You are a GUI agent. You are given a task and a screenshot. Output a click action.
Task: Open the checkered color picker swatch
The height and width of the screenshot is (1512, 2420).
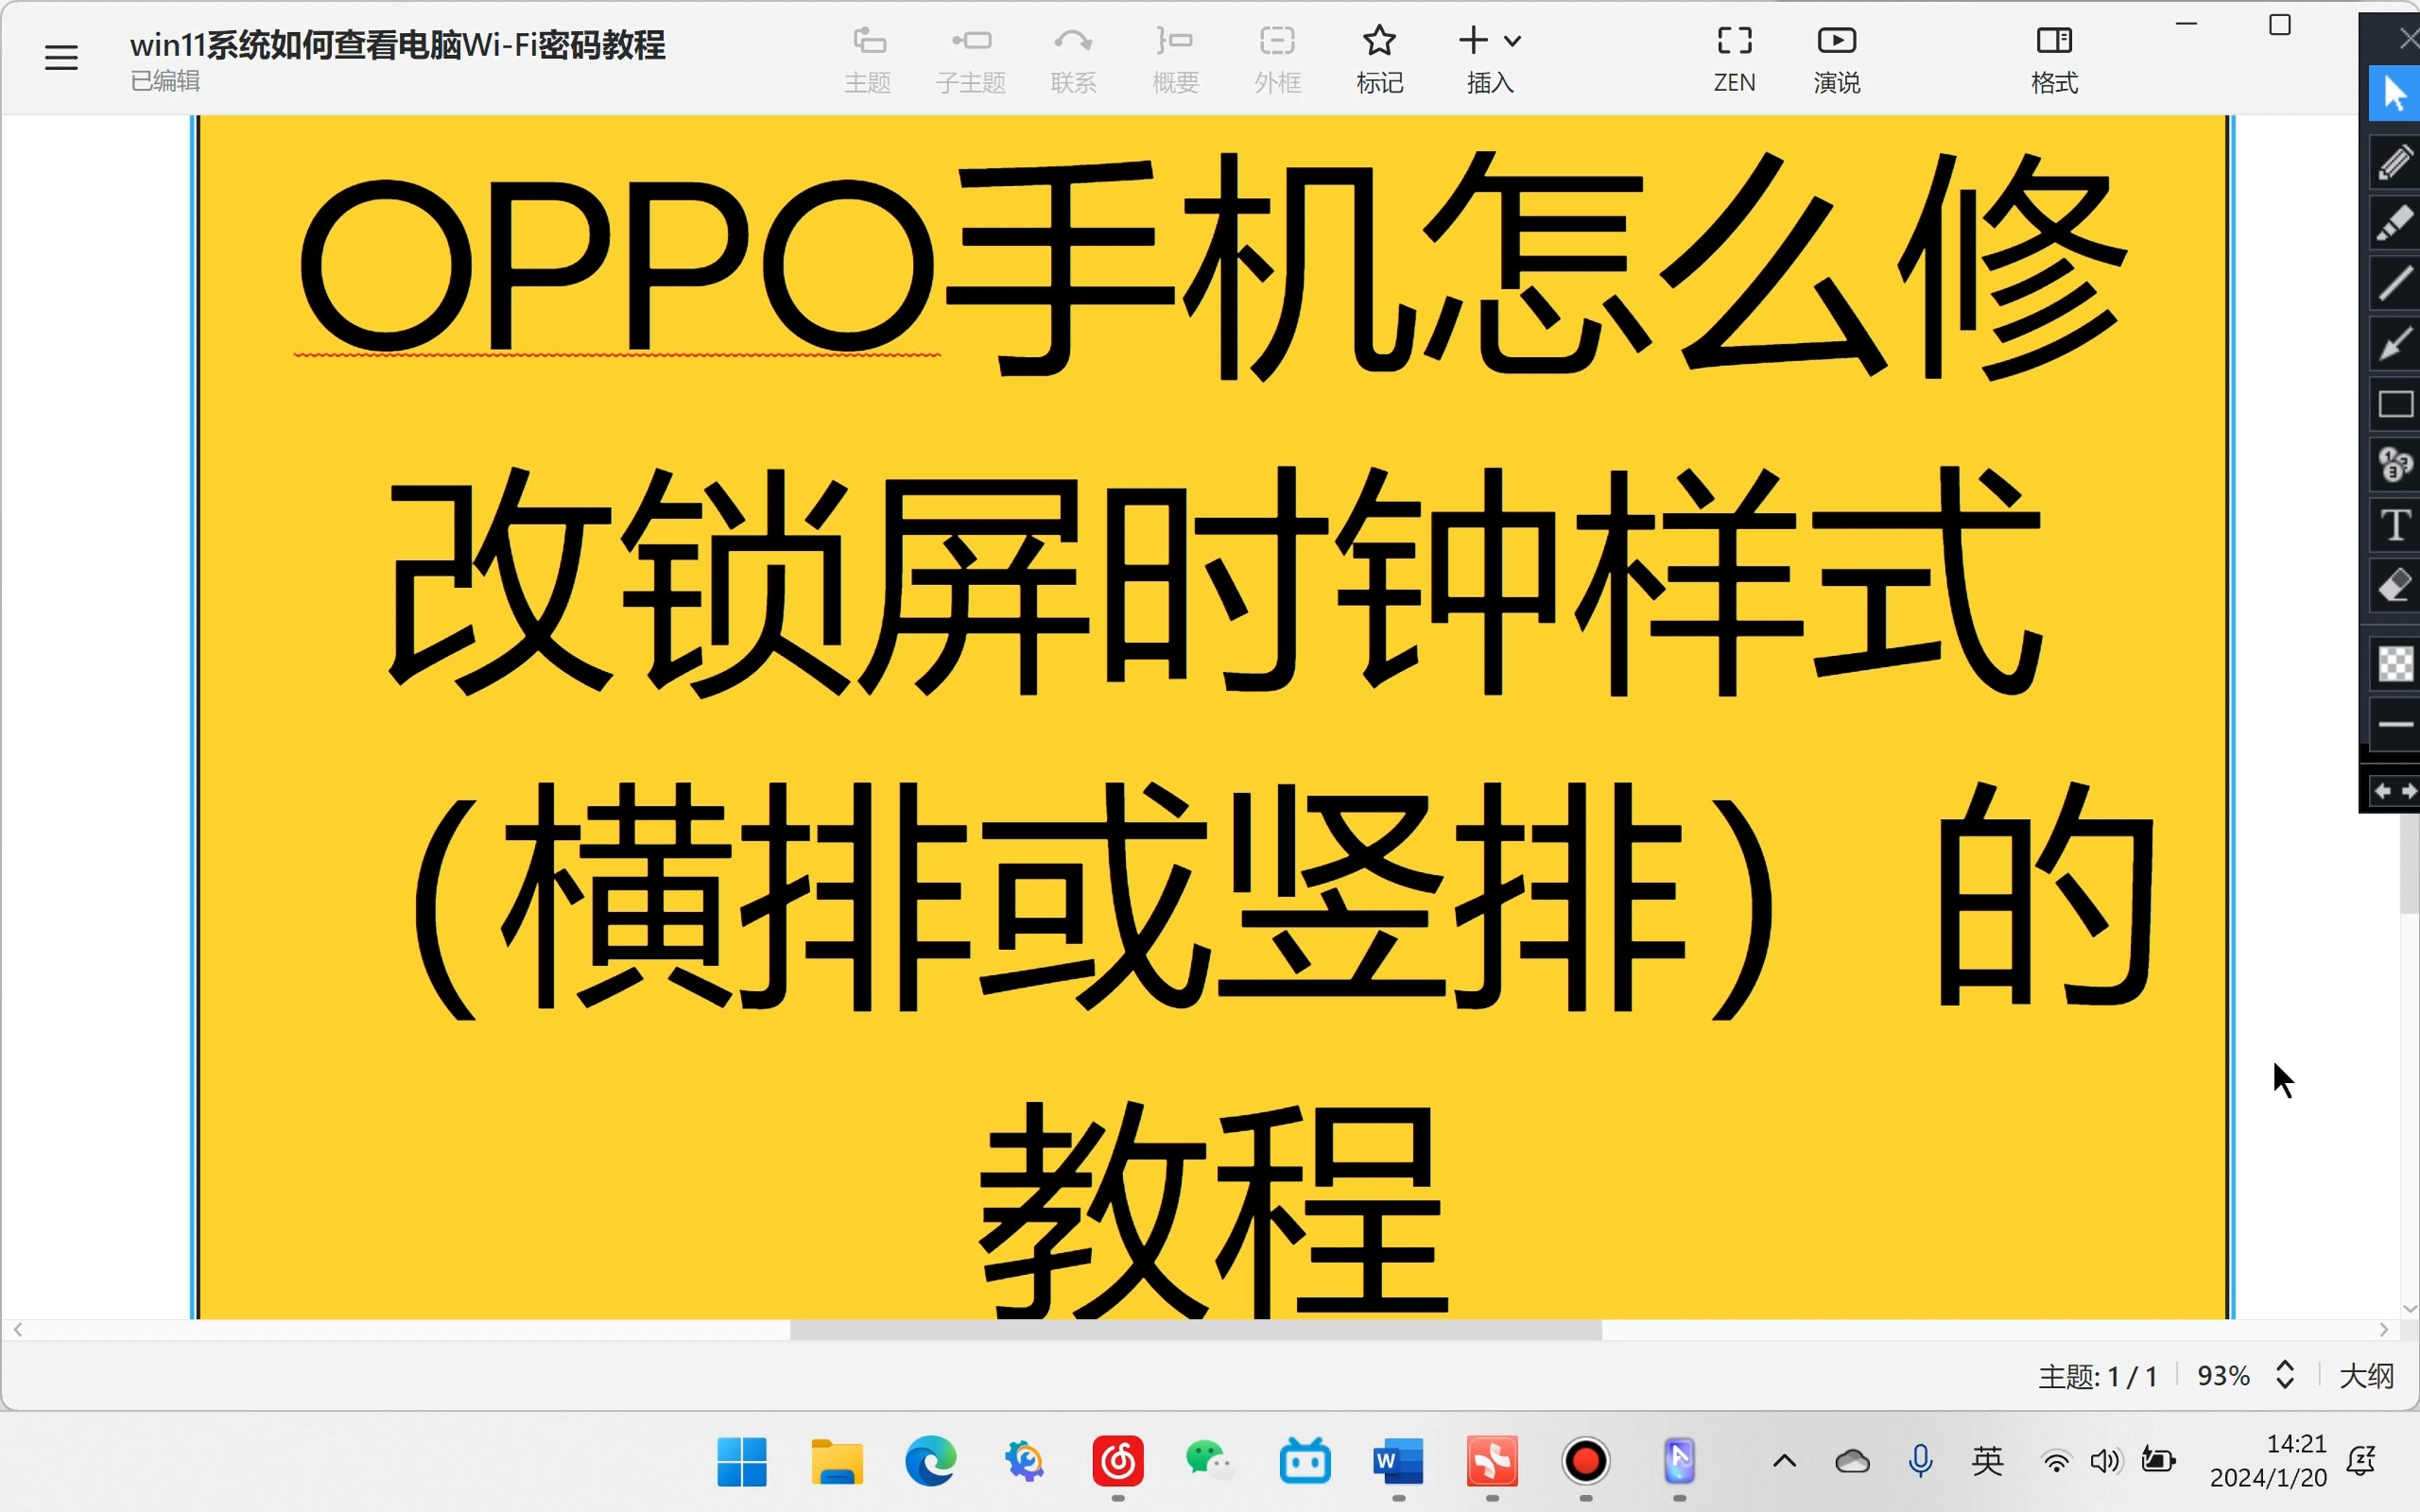coord(2395,663)
